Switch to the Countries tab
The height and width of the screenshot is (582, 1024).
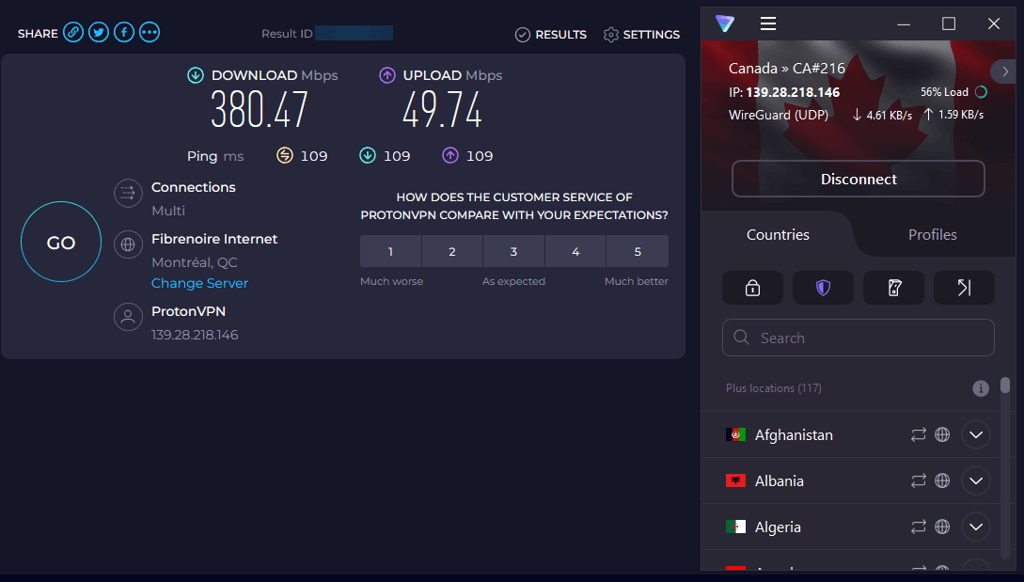pos(778,234)
